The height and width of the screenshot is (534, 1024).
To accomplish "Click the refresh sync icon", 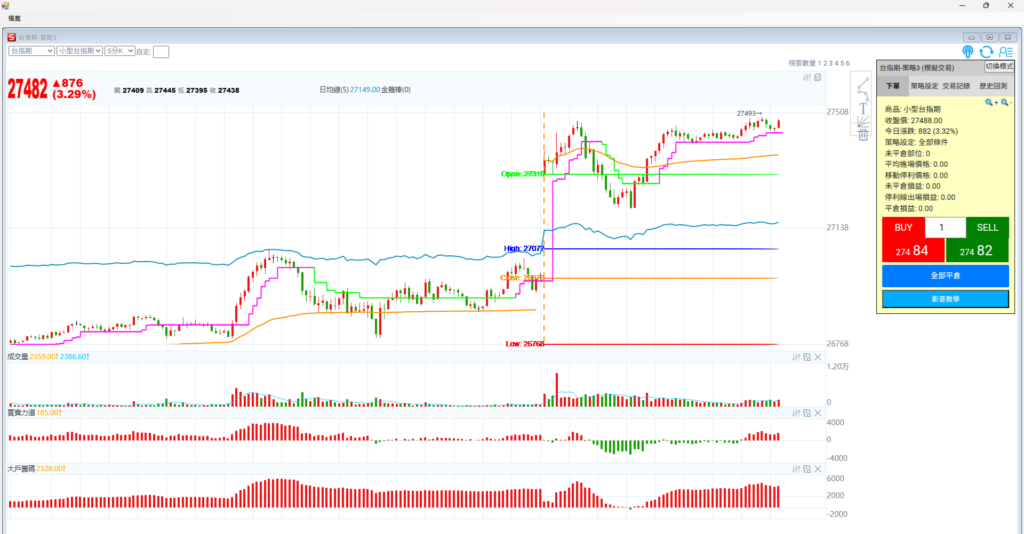I will tap(986, 52).
